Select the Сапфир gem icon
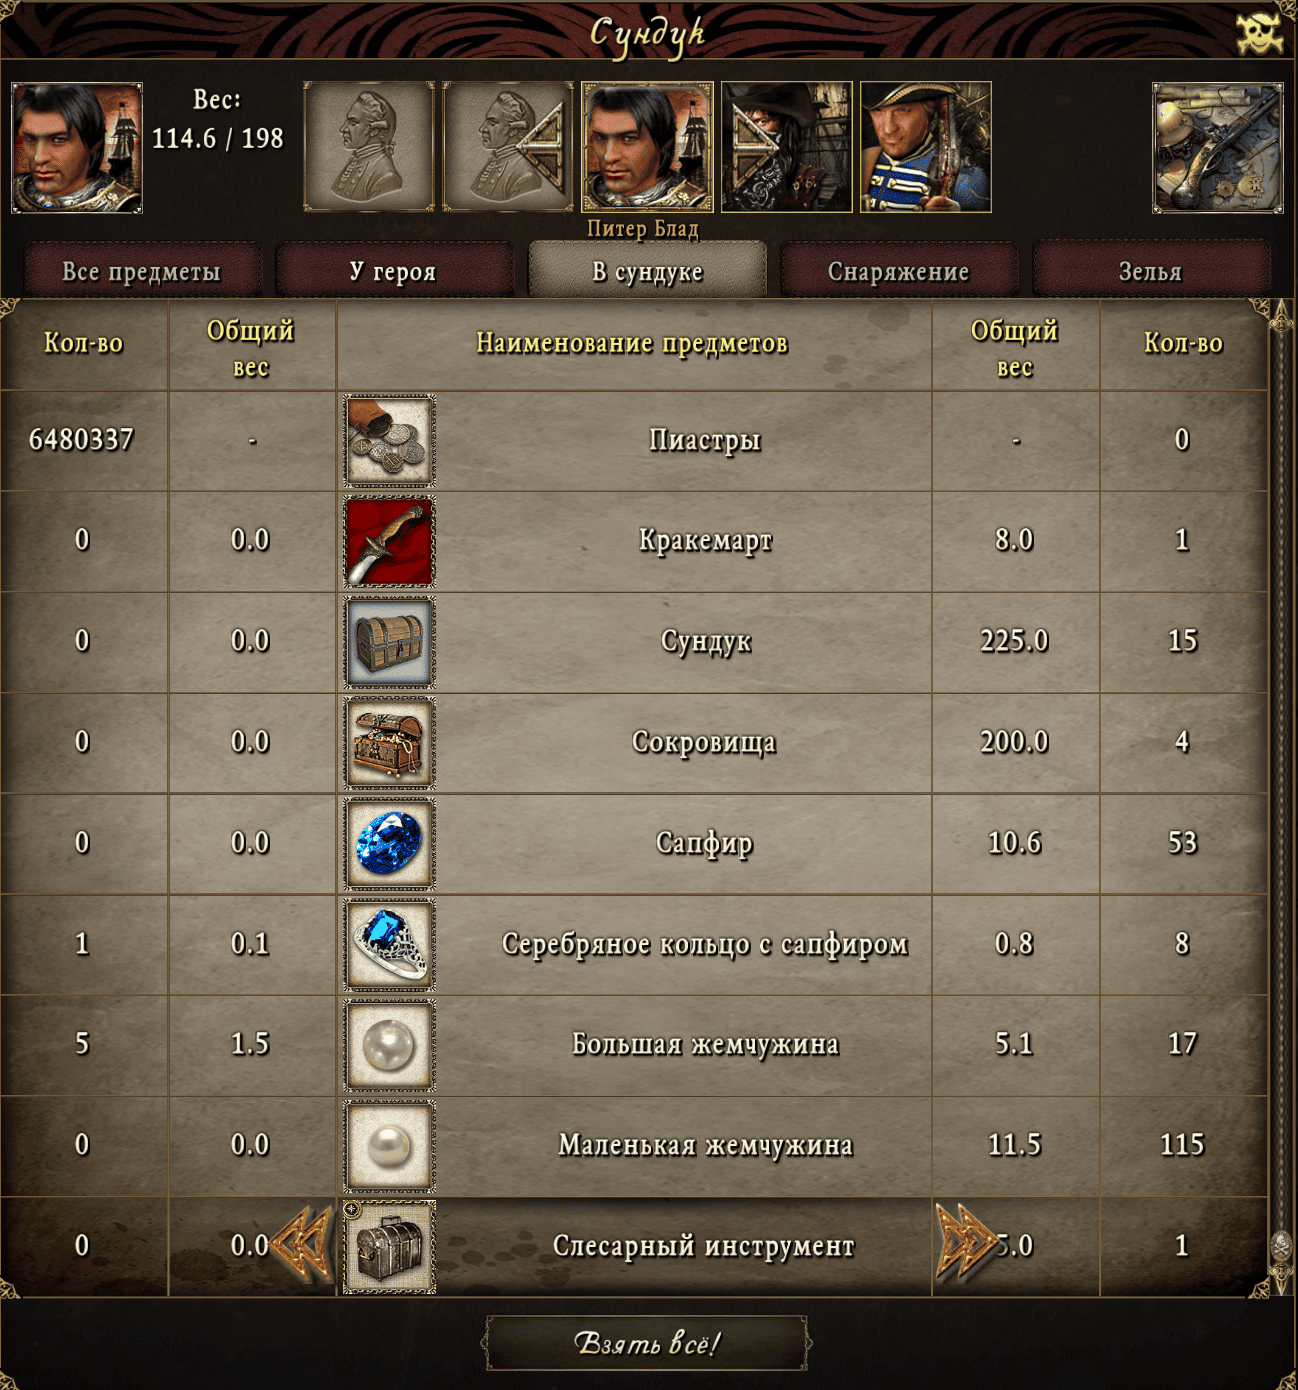 (x=389, y=843)
